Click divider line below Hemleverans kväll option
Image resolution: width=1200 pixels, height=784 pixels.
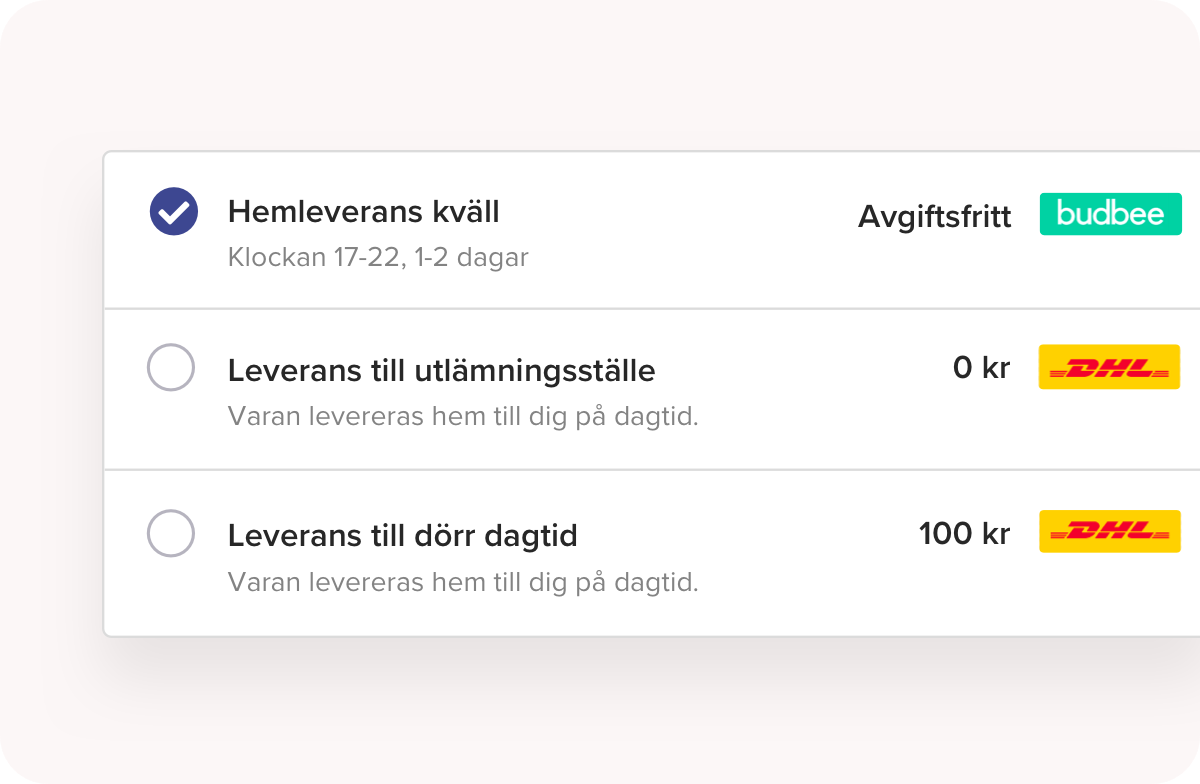(652, 308)
